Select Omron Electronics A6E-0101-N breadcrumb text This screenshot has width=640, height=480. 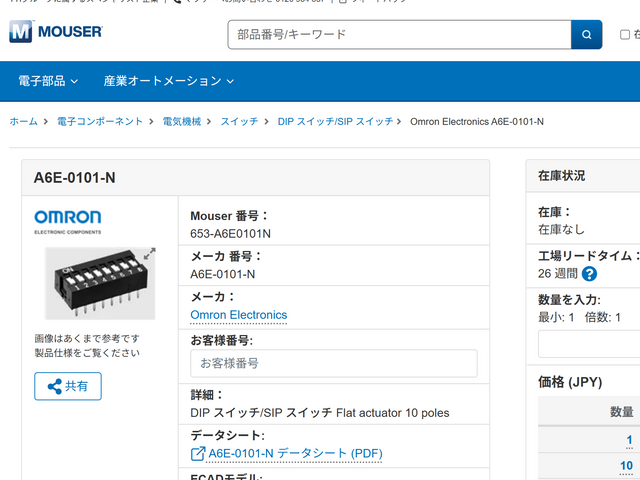click(x=477, y=122)
